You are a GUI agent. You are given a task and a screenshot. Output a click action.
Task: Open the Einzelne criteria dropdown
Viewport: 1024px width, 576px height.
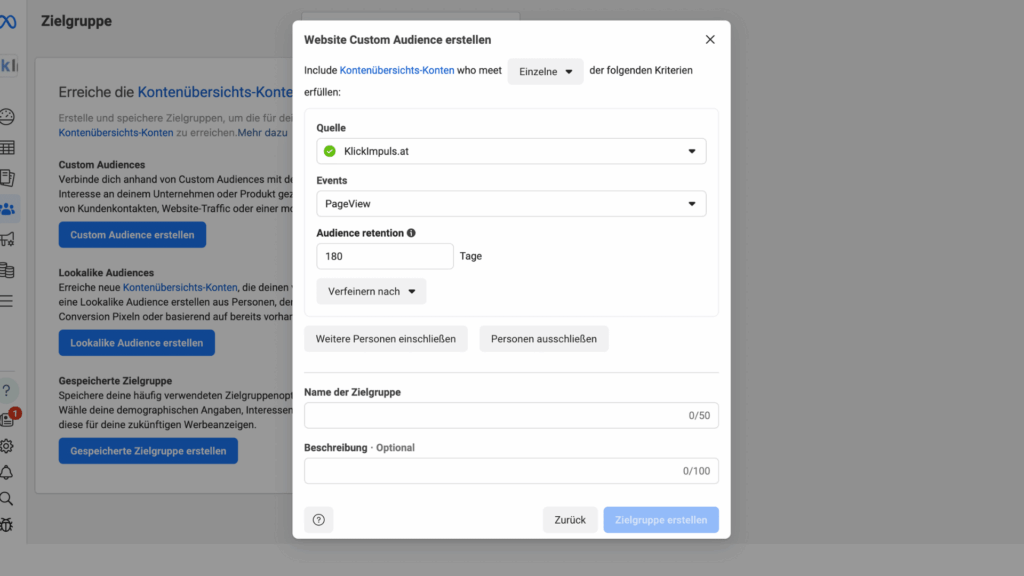pos(545,71)
